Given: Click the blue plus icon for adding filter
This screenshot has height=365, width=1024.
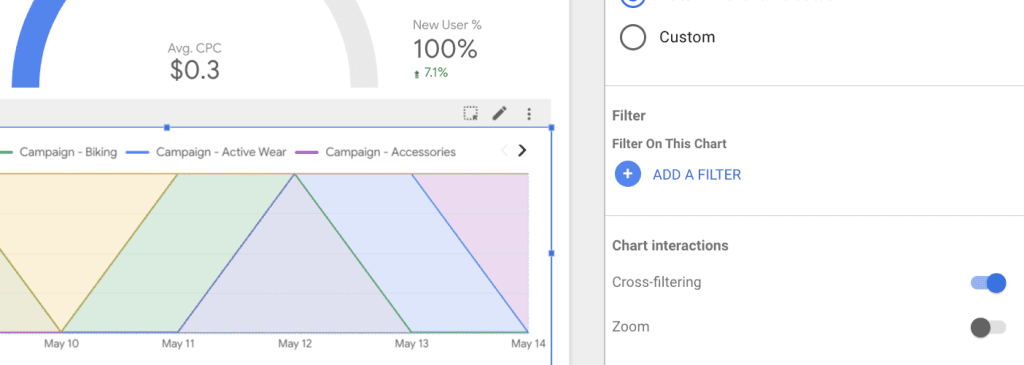Looking at the screenshot, I should pyautogui.click(x=628, y=174).
